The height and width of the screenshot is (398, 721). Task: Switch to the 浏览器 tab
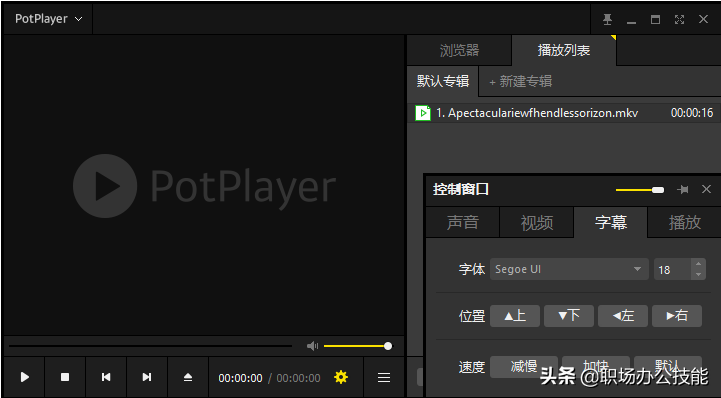click(459, 50)
